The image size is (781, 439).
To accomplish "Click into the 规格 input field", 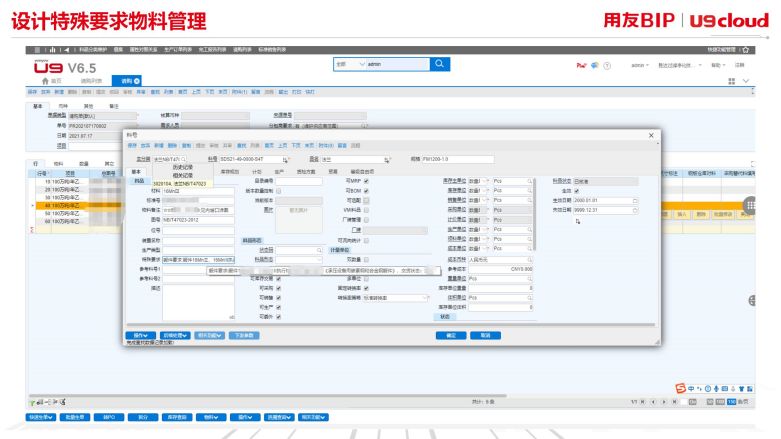I will pos(458,159).
